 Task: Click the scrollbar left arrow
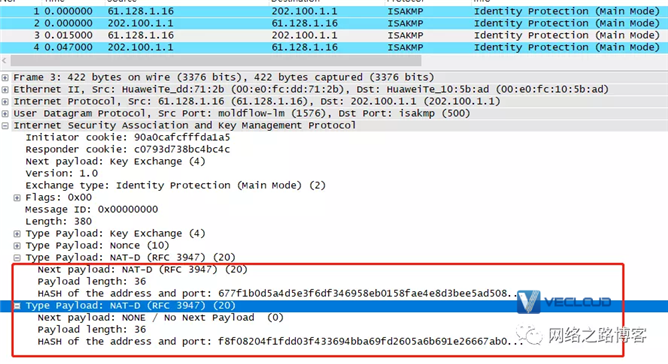(x=4, y=61)
